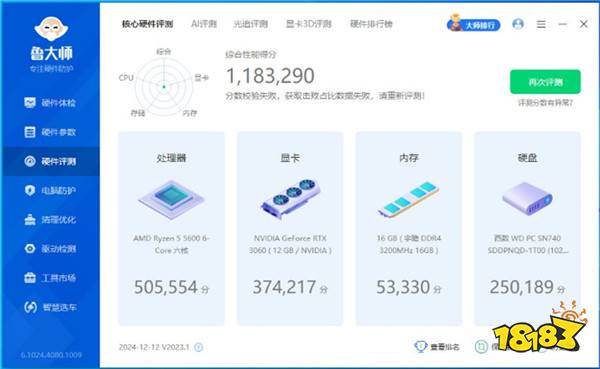Click the 内存 card memory stick image

coord(408,199)
